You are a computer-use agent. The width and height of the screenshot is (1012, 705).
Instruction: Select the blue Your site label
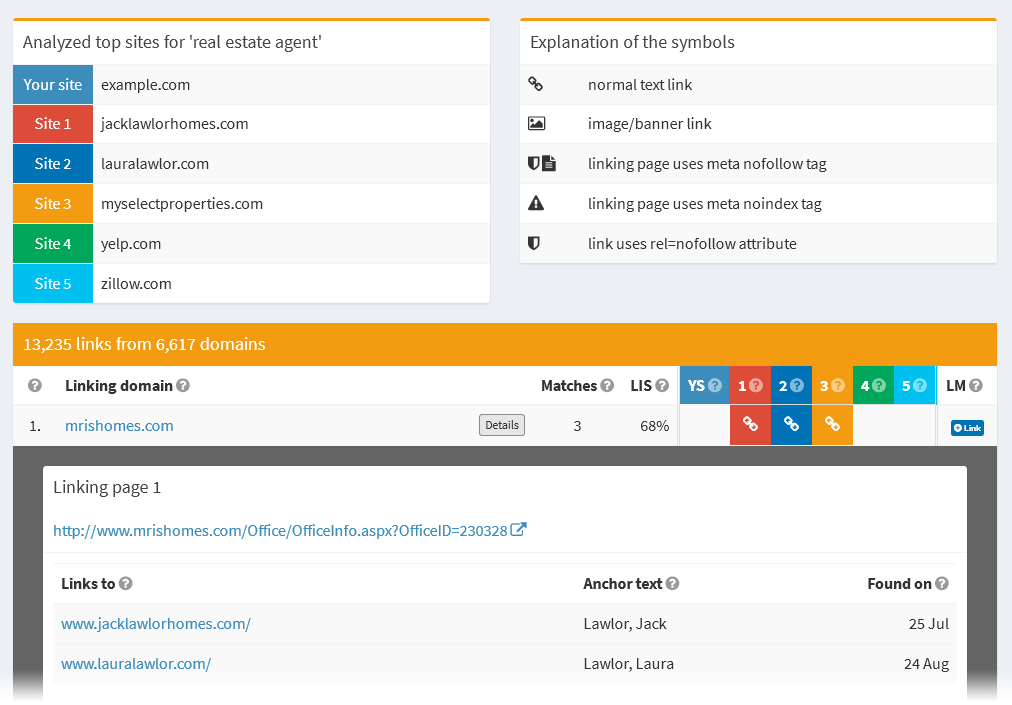click(x=52, y=84)
